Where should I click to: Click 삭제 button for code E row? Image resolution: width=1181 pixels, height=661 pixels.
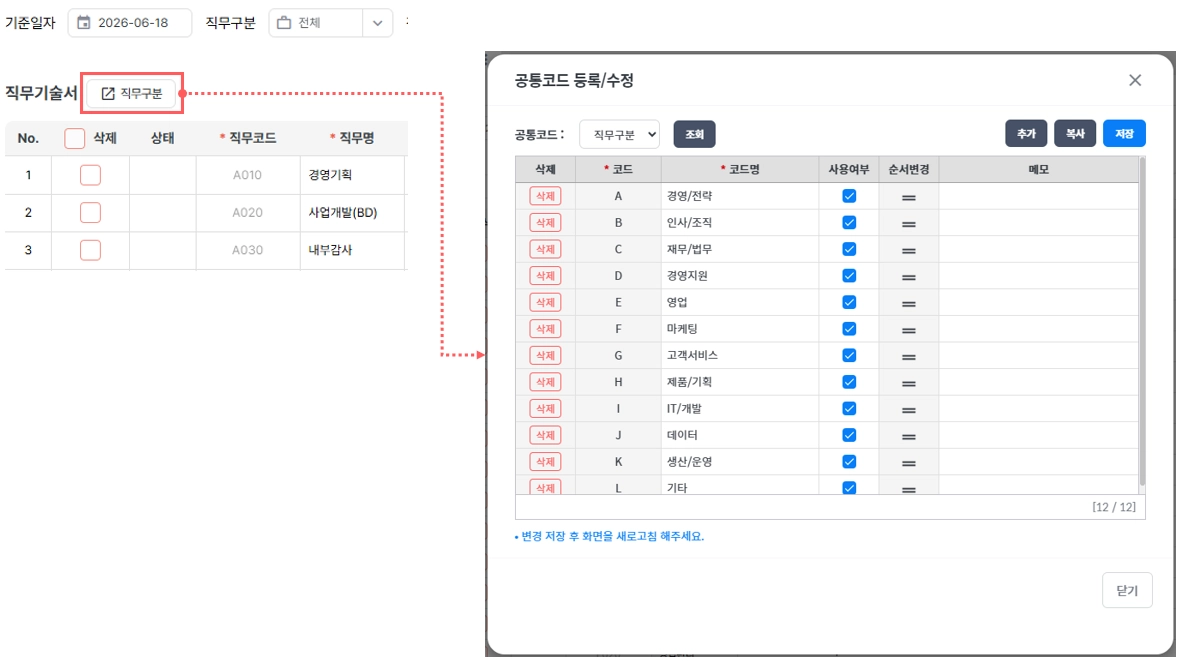[545, 302]
